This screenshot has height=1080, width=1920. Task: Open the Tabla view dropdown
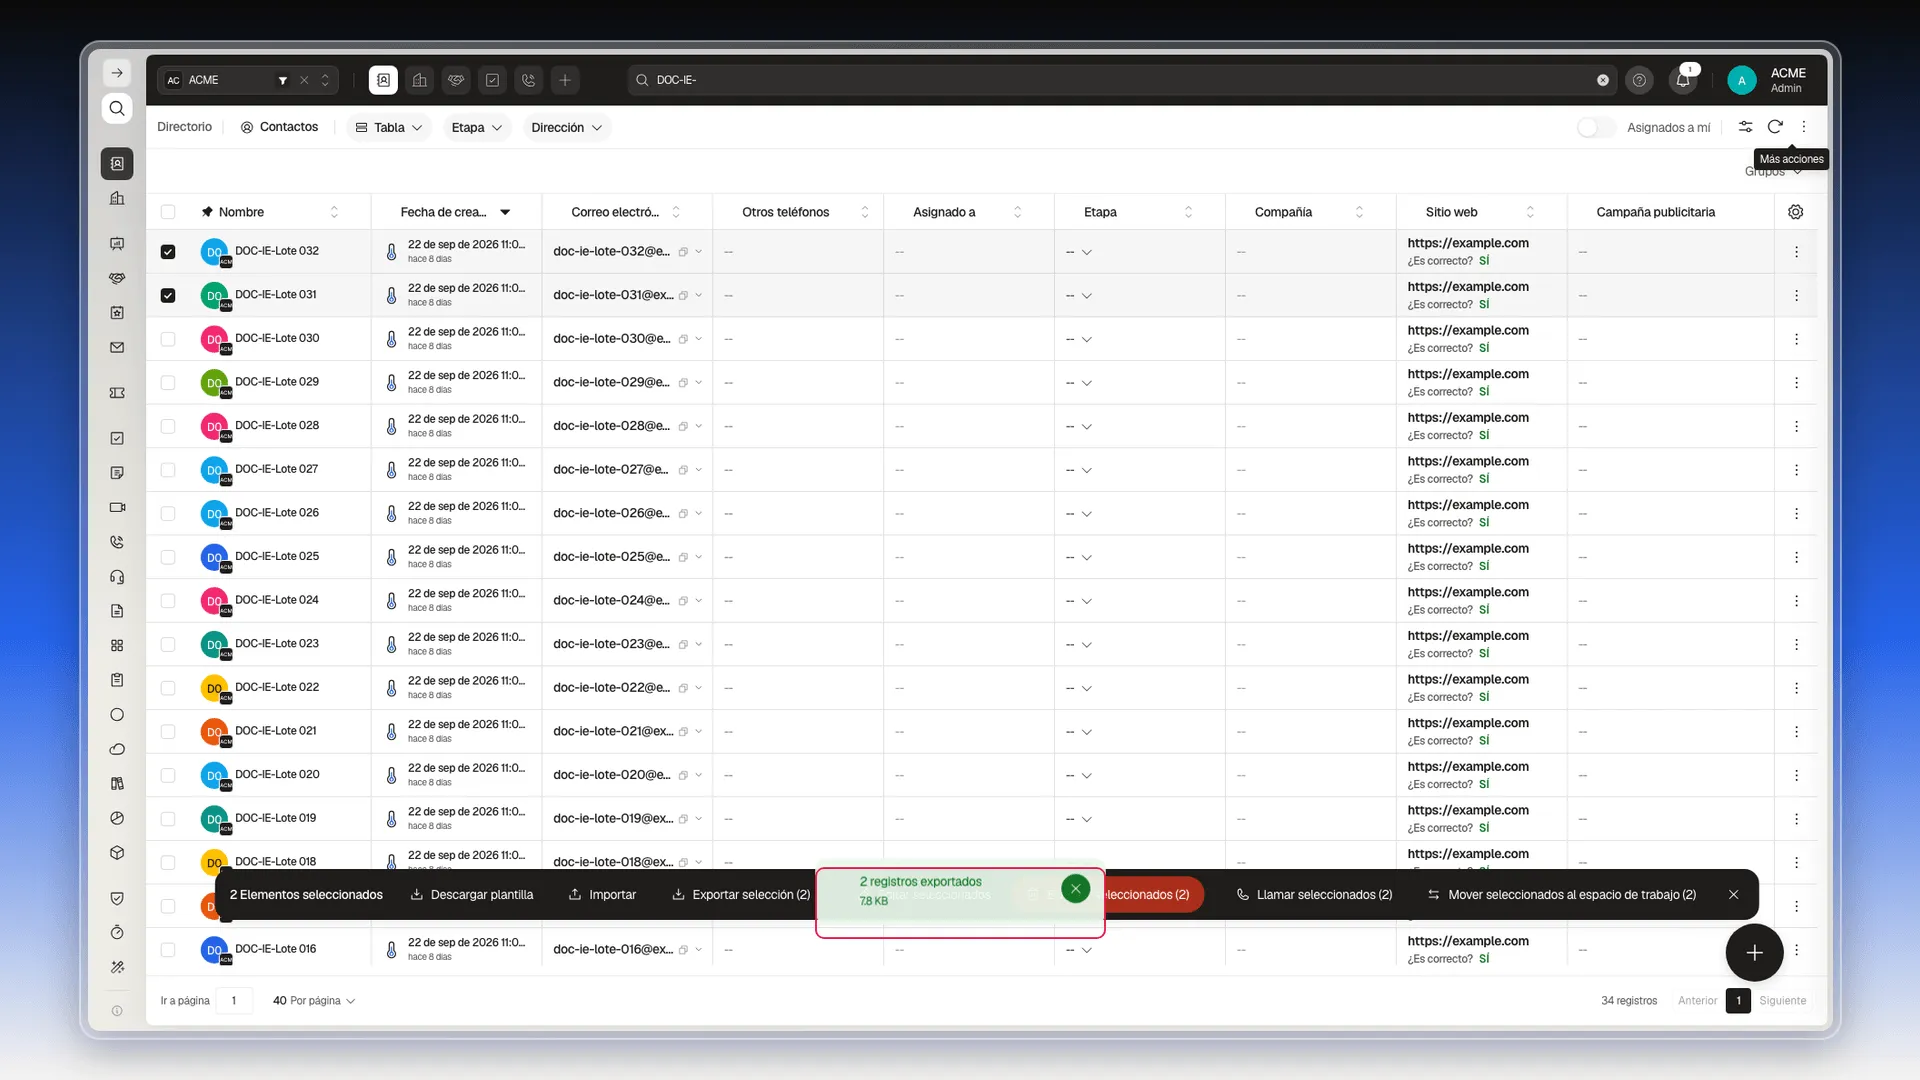coord(389,127)
